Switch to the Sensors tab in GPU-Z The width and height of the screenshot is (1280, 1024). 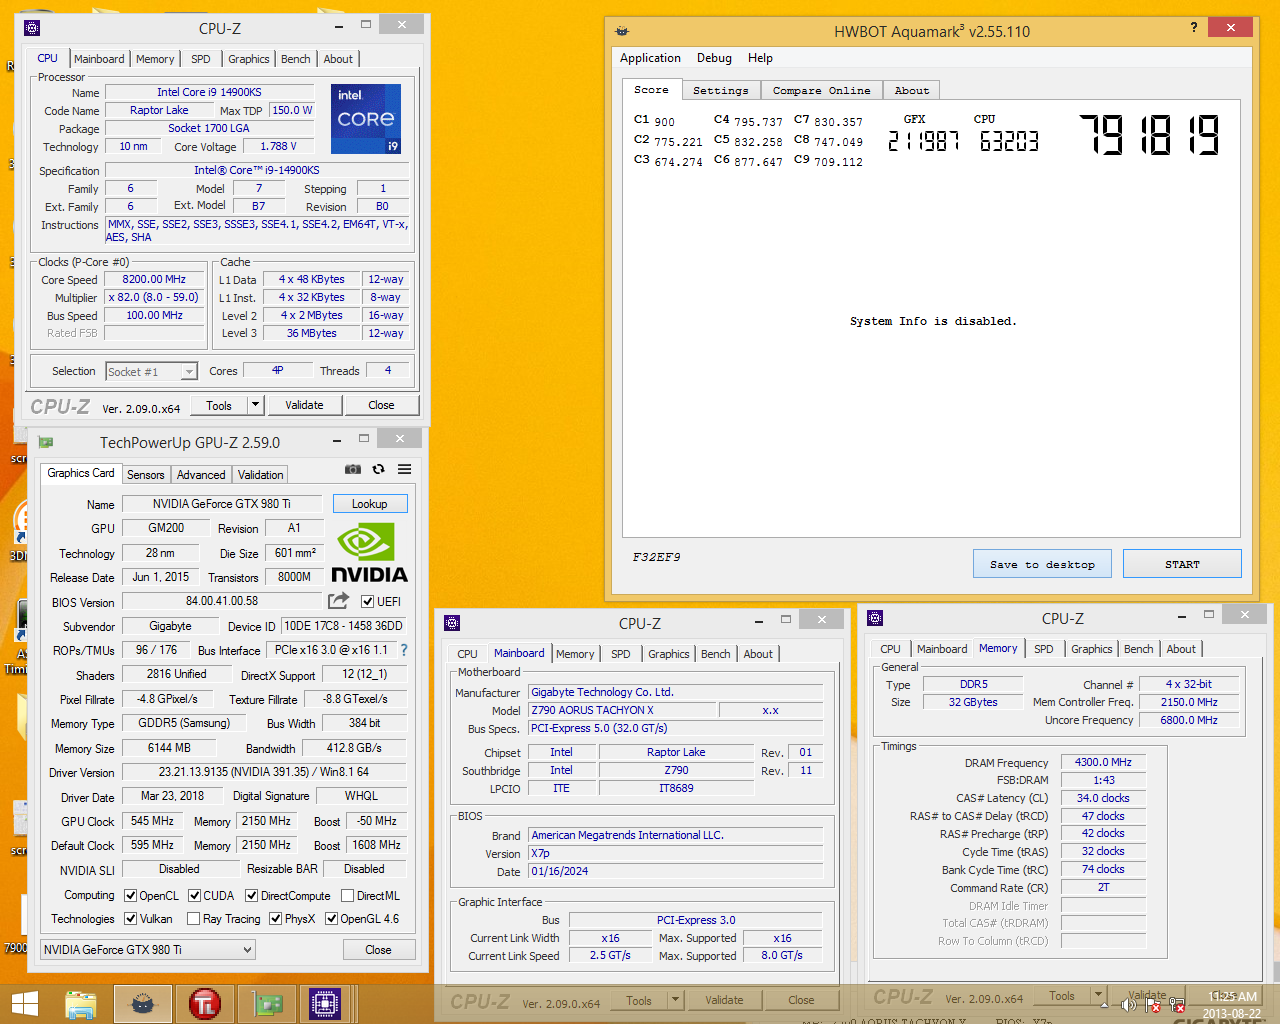pyautogui.click(x=145, y=475)
